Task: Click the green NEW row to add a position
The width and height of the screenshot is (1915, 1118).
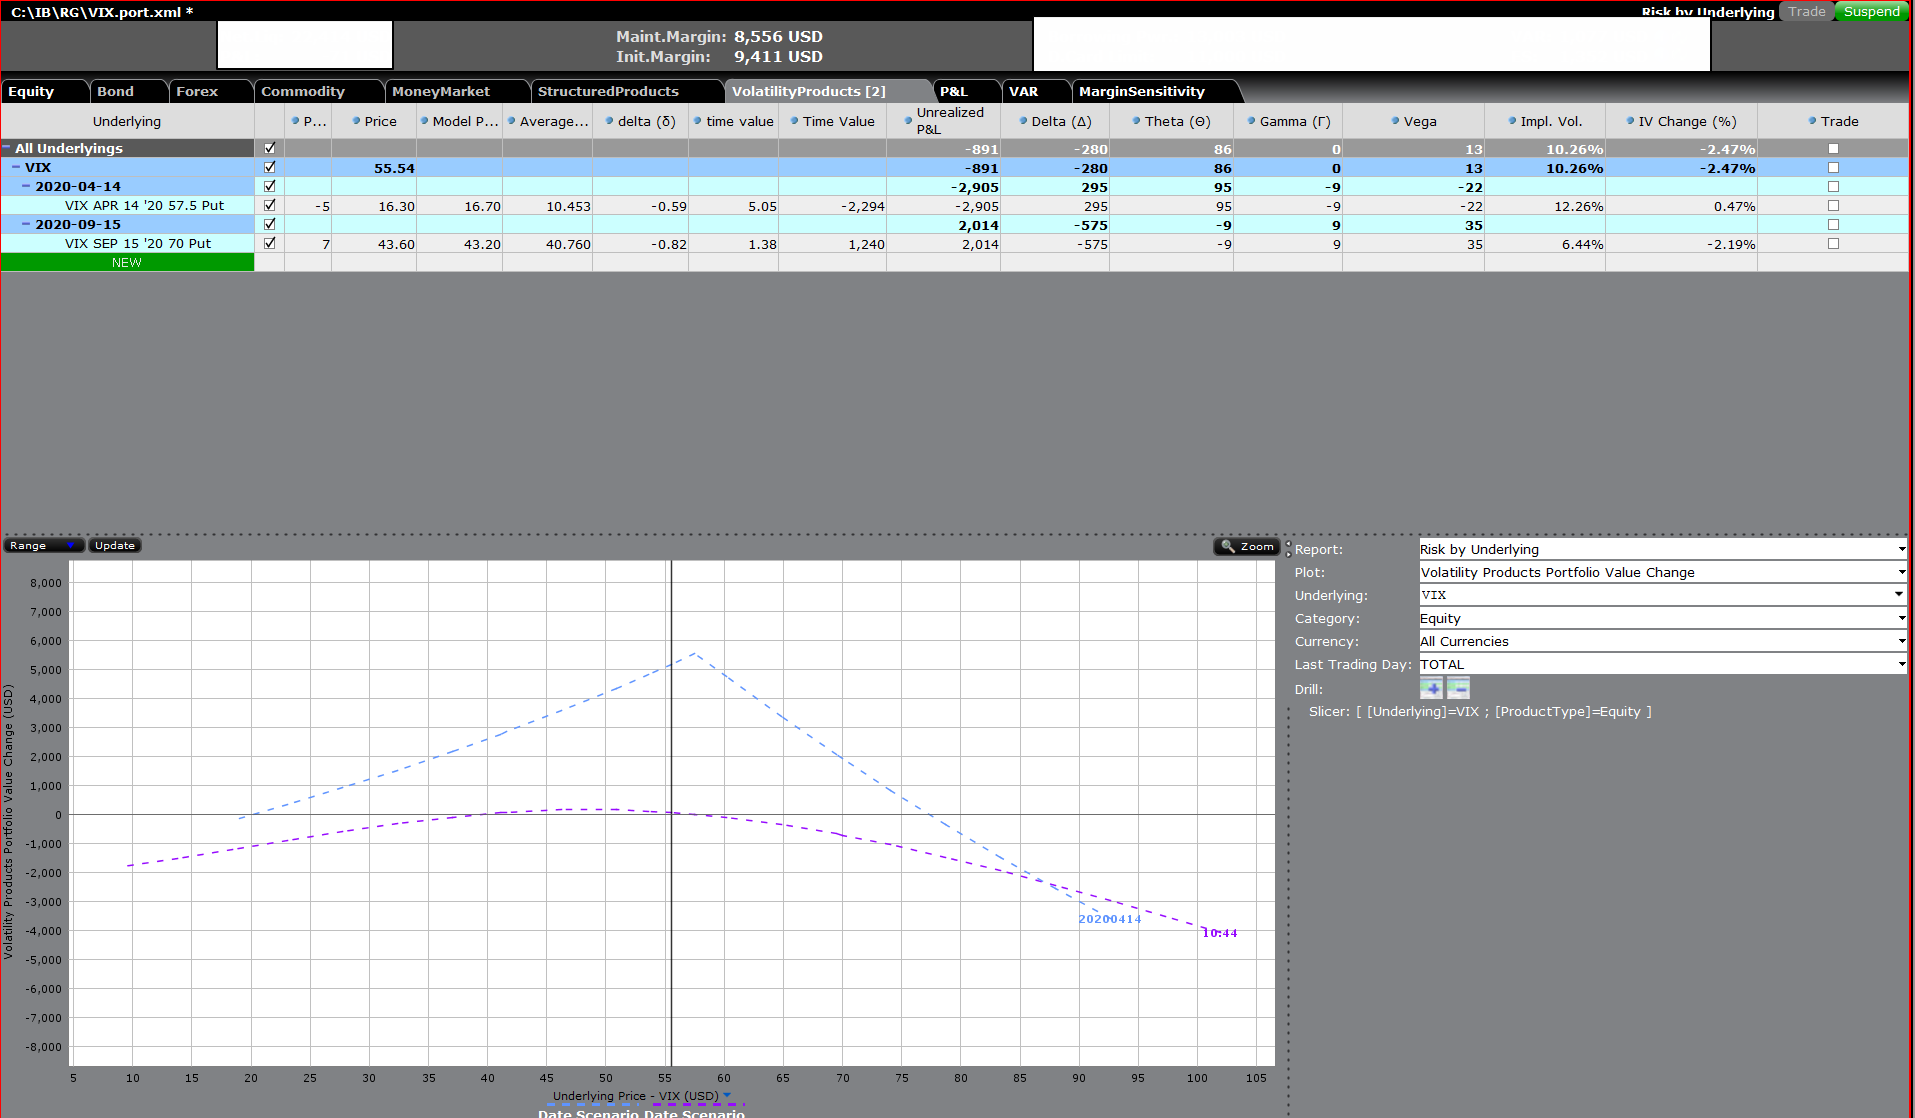Action: (127, 262)
